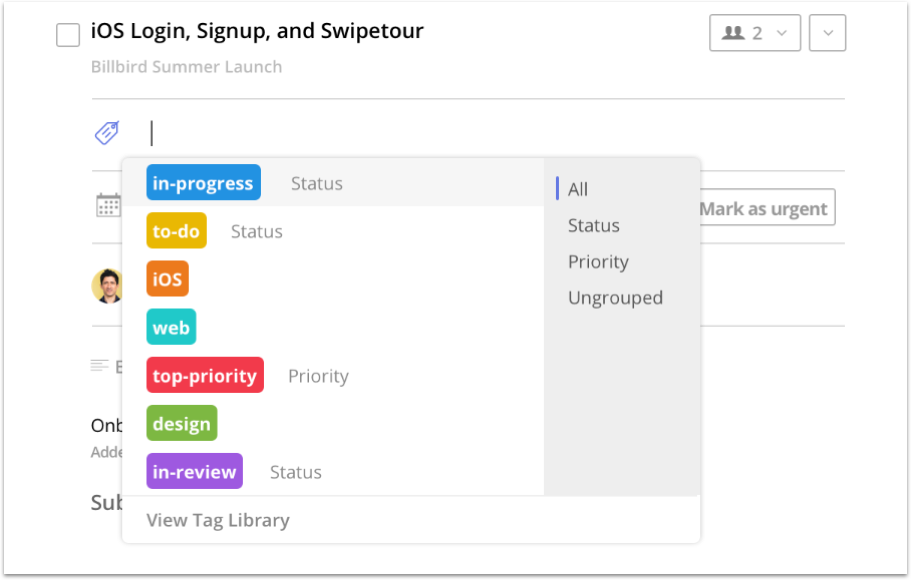Open View Tag Library link
This screenshot has height=580, width=911.
[218, 520]
